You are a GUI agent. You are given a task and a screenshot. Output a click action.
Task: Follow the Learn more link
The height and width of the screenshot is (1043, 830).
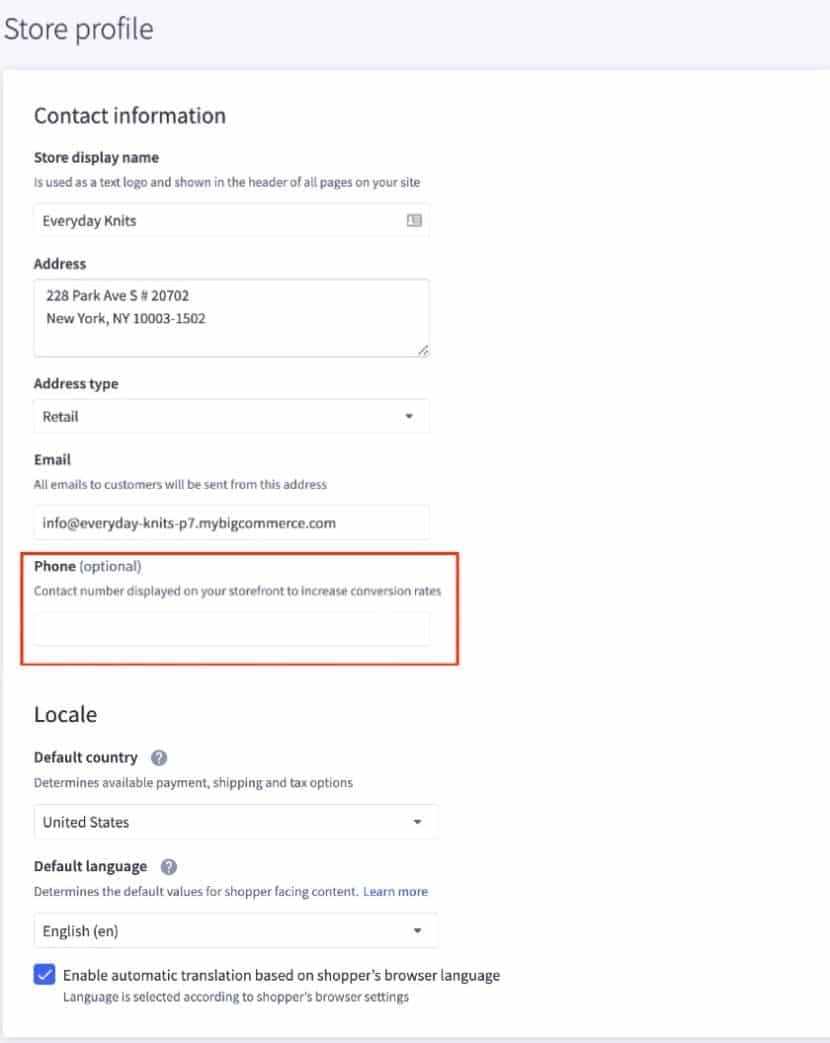pyautogui.click(x=395, y=891)
